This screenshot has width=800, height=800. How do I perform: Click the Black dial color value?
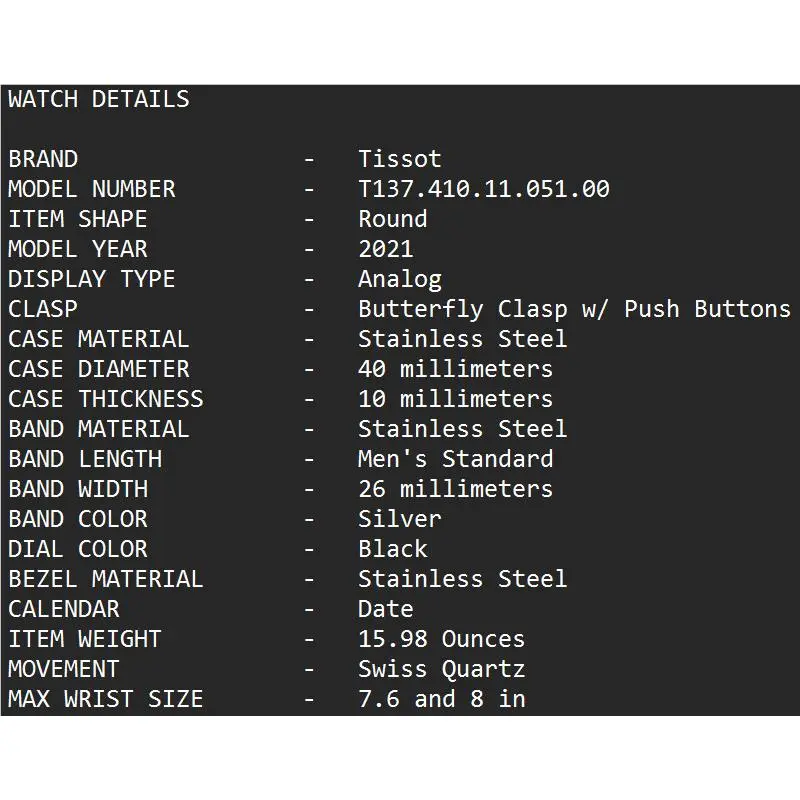392,549
